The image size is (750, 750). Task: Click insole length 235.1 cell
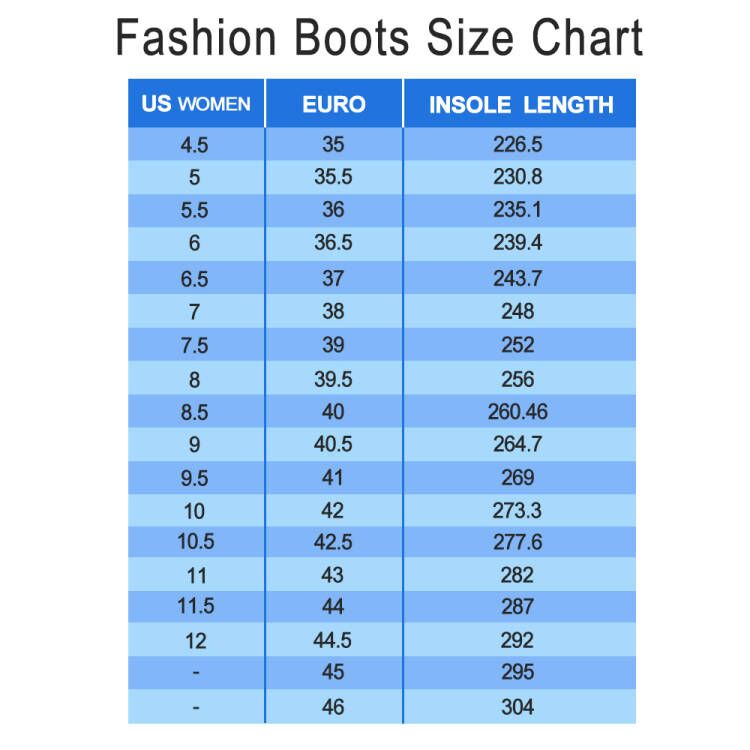520,210
